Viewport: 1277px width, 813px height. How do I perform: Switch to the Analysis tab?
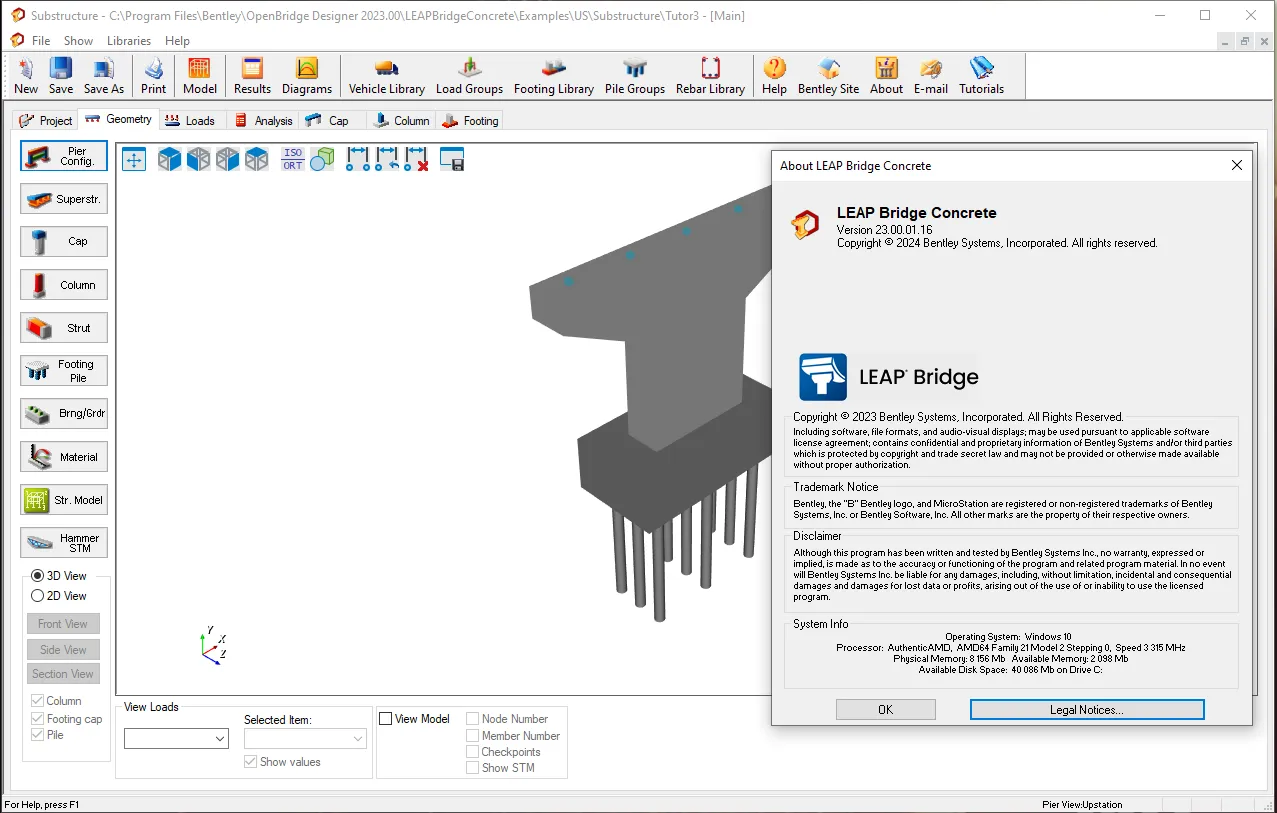click(263, 120)
